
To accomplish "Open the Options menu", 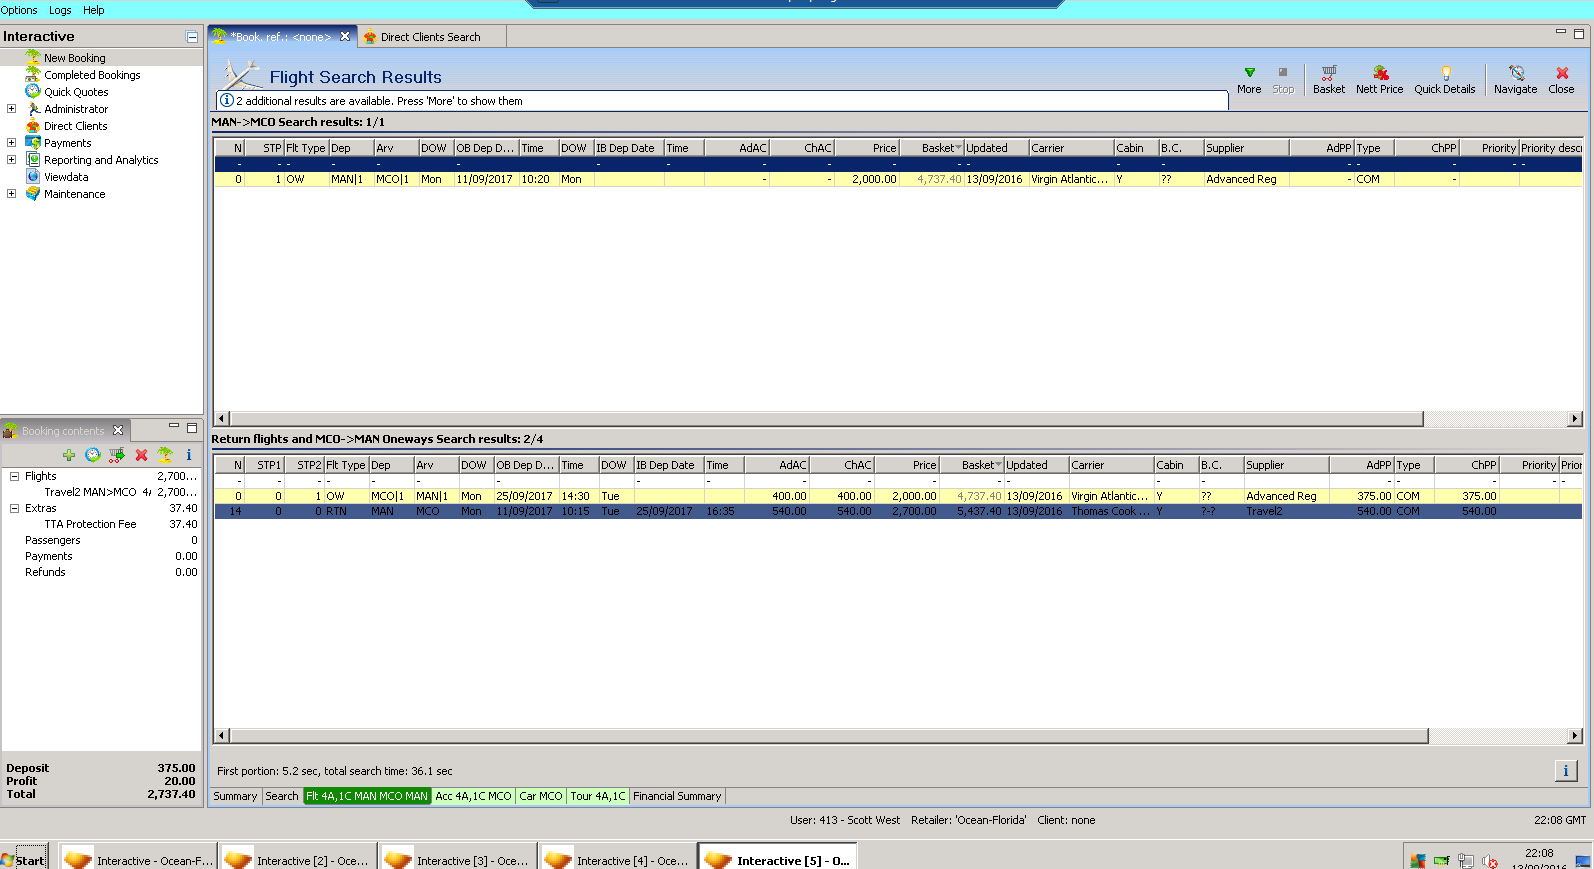I will (19, 10).
